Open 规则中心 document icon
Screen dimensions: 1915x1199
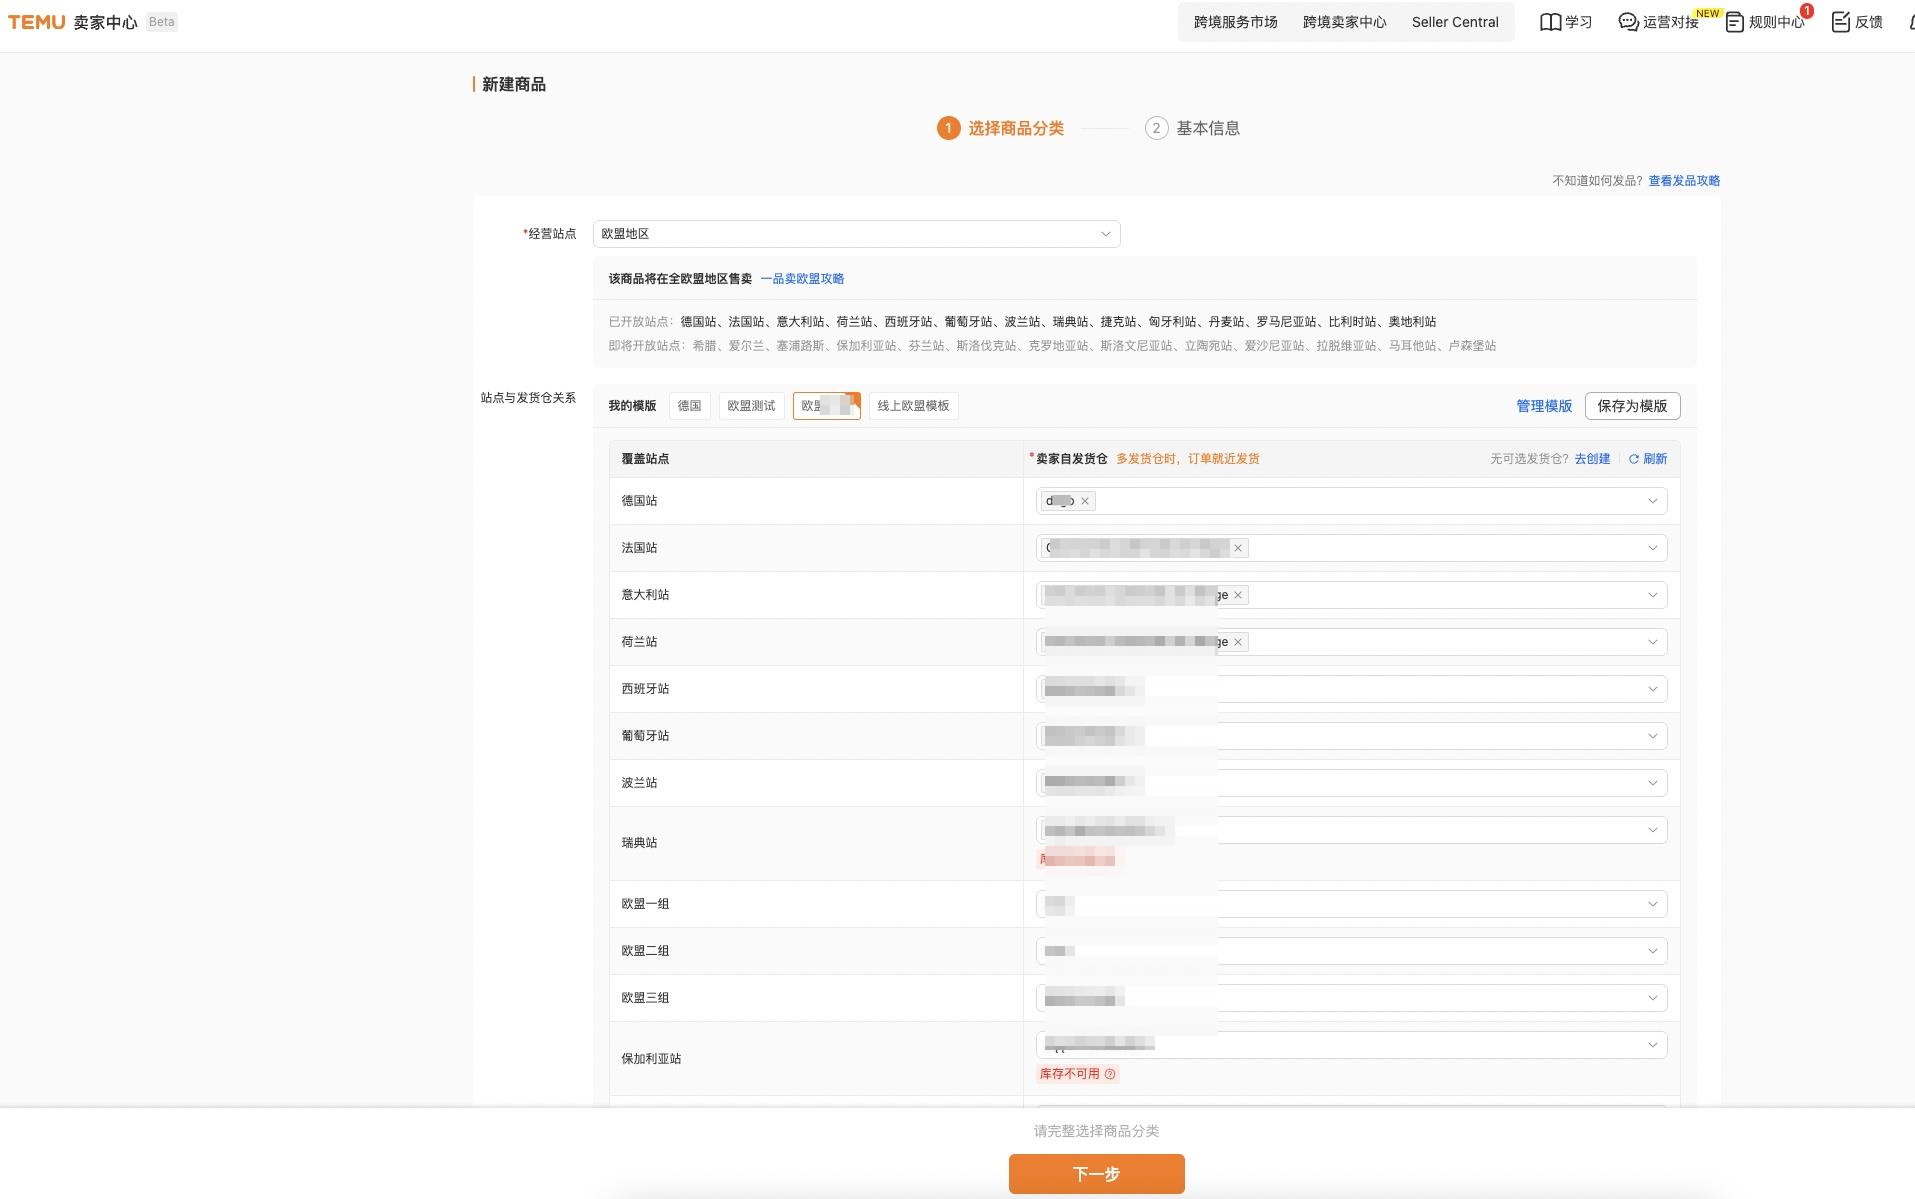pyautogui.click(x=1735, y=22)
